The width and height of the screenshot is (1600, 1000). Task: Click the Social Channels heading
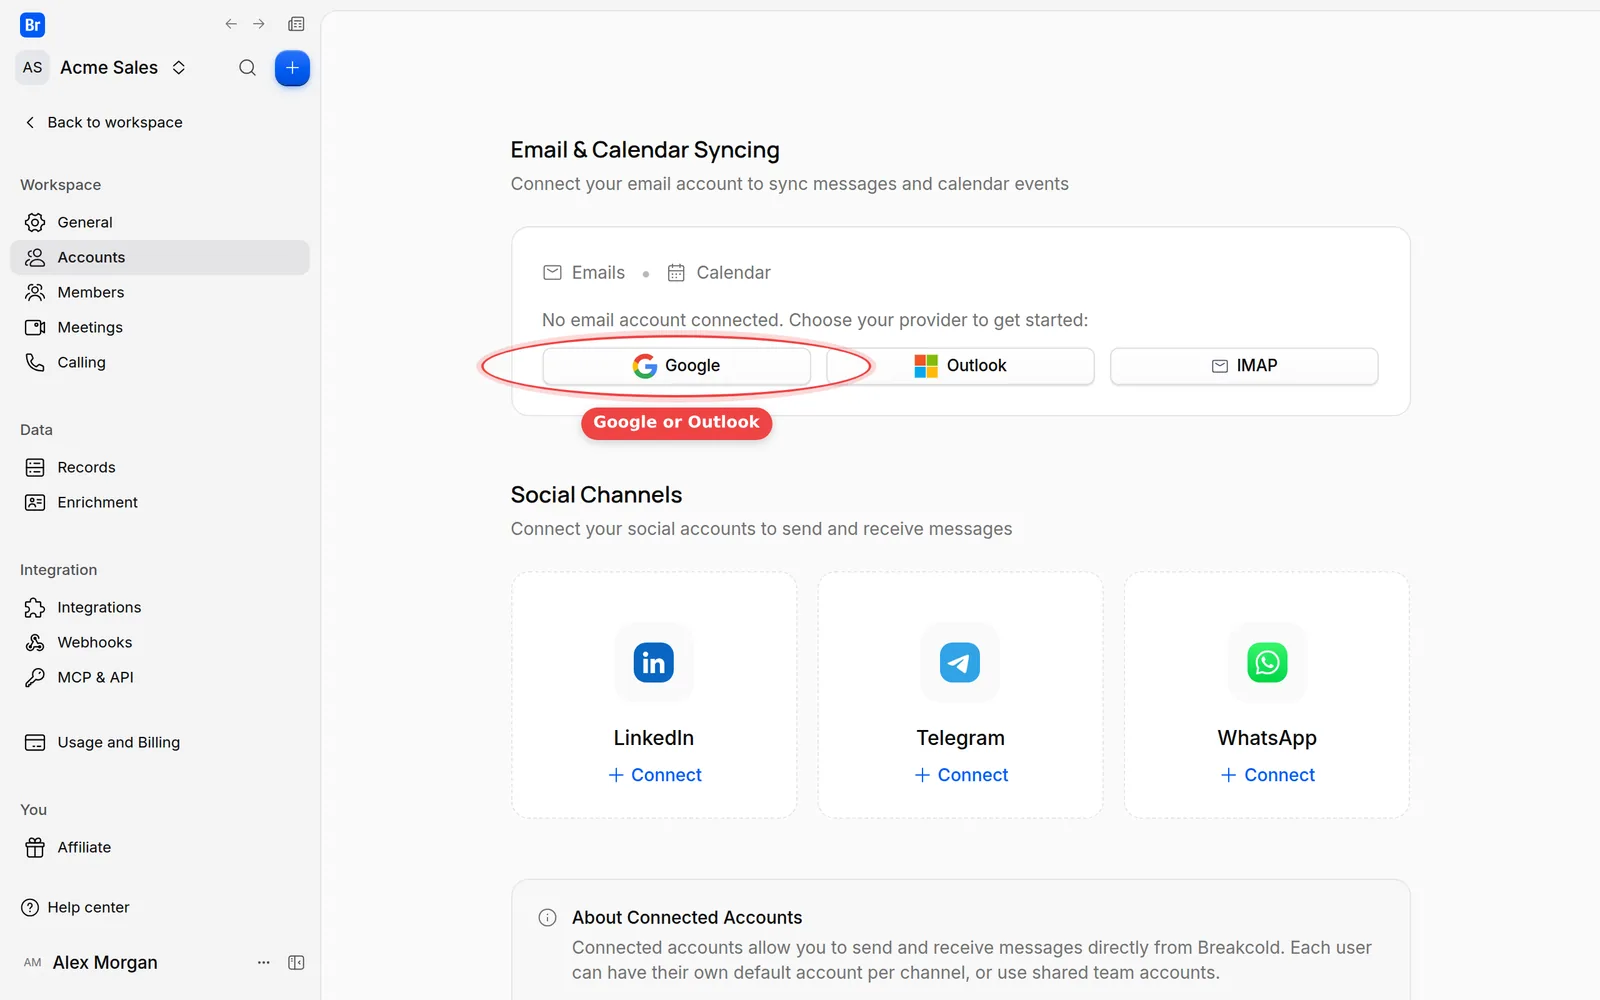tap(597, 495)
